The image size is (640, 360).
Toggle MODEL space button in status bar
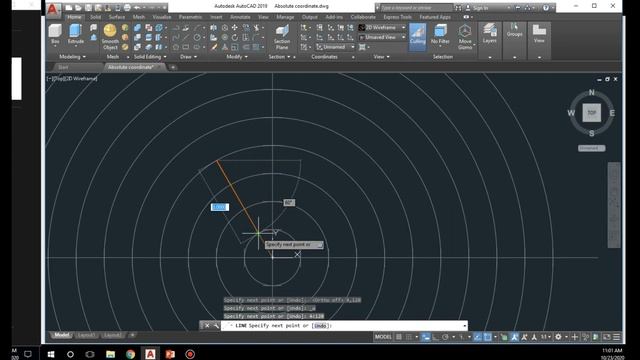(x=383, y=337)
